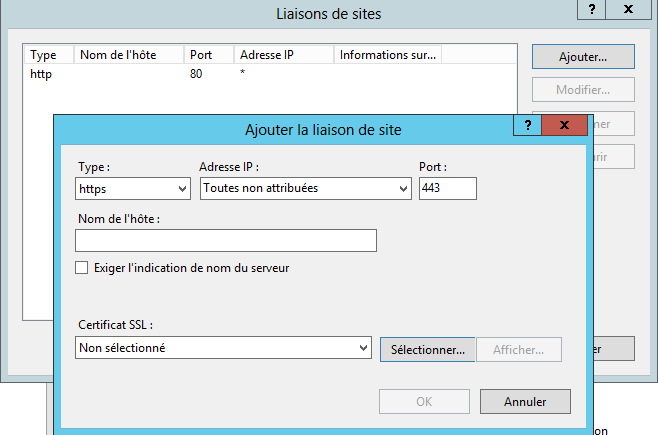Click the Nom de l'hôte column header
Screen dimensions: 658x435
[128, 55]
